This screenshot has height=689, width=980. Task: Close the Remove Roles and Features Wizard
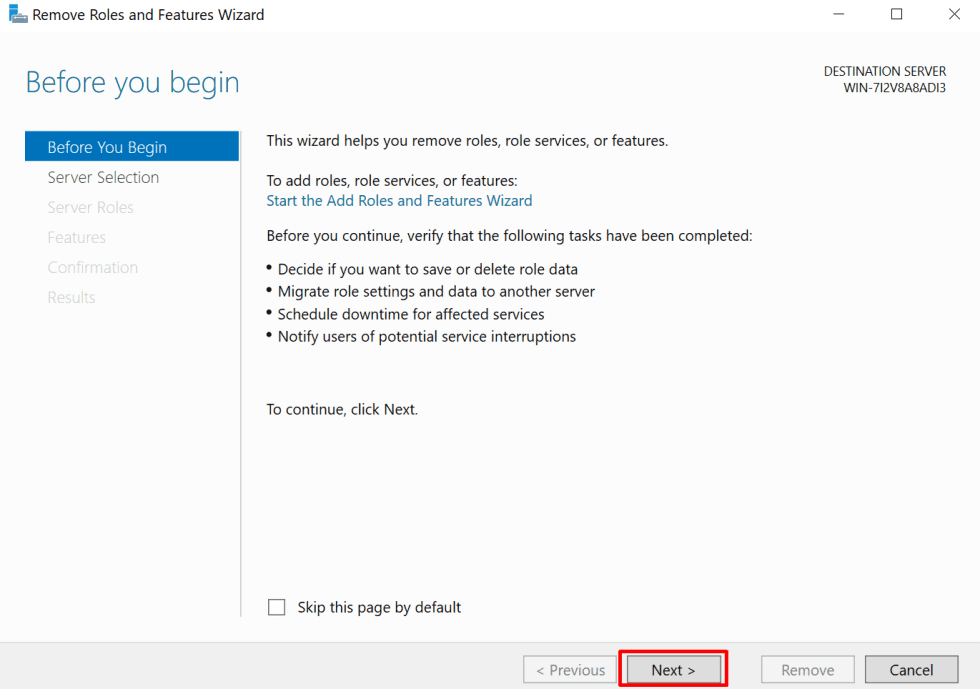pos(954,14)
